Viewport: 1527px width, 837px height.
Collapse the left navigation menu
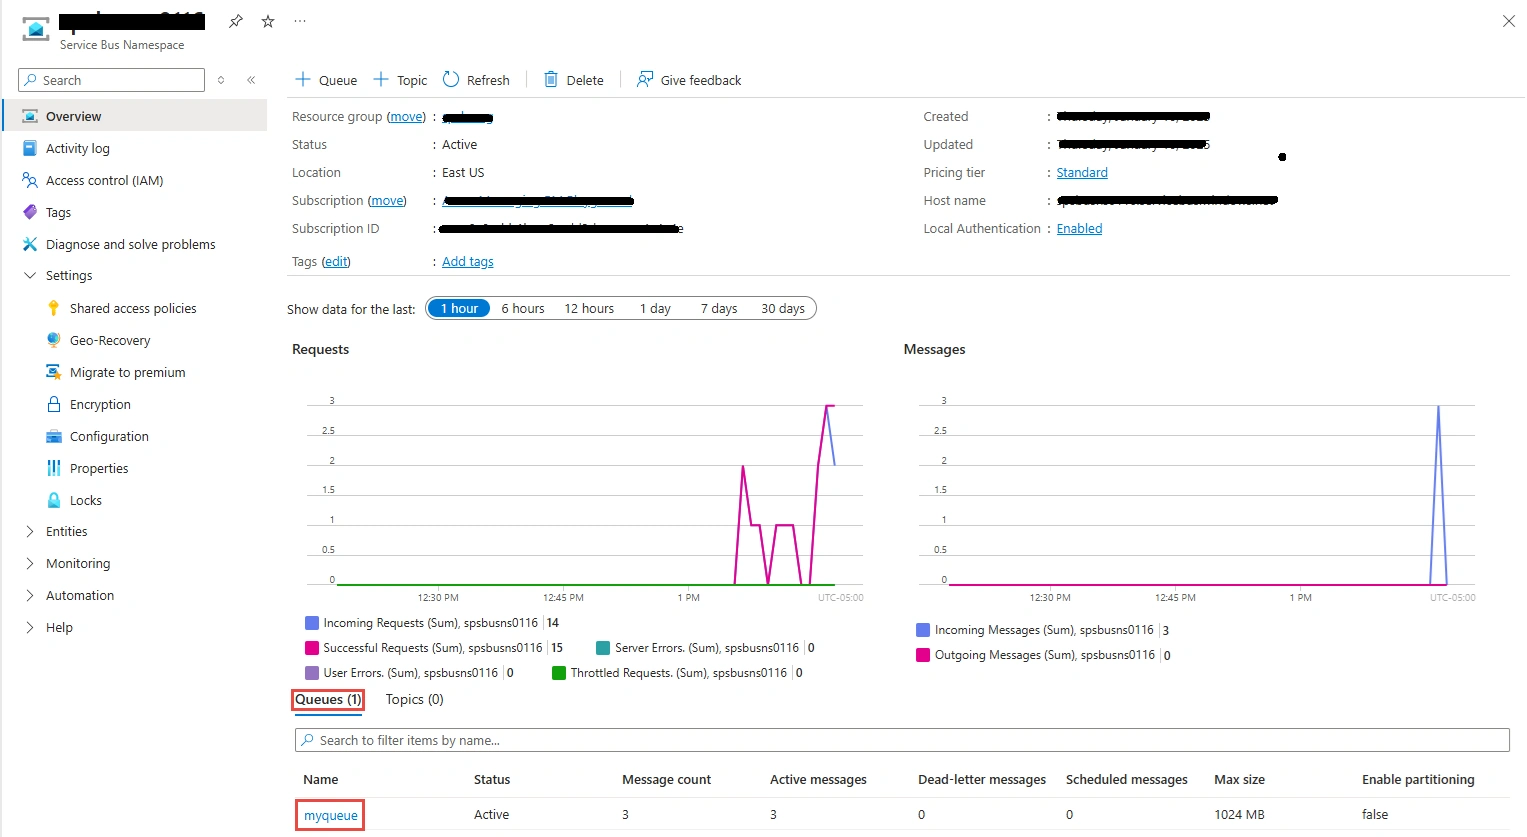click(251, 80)
